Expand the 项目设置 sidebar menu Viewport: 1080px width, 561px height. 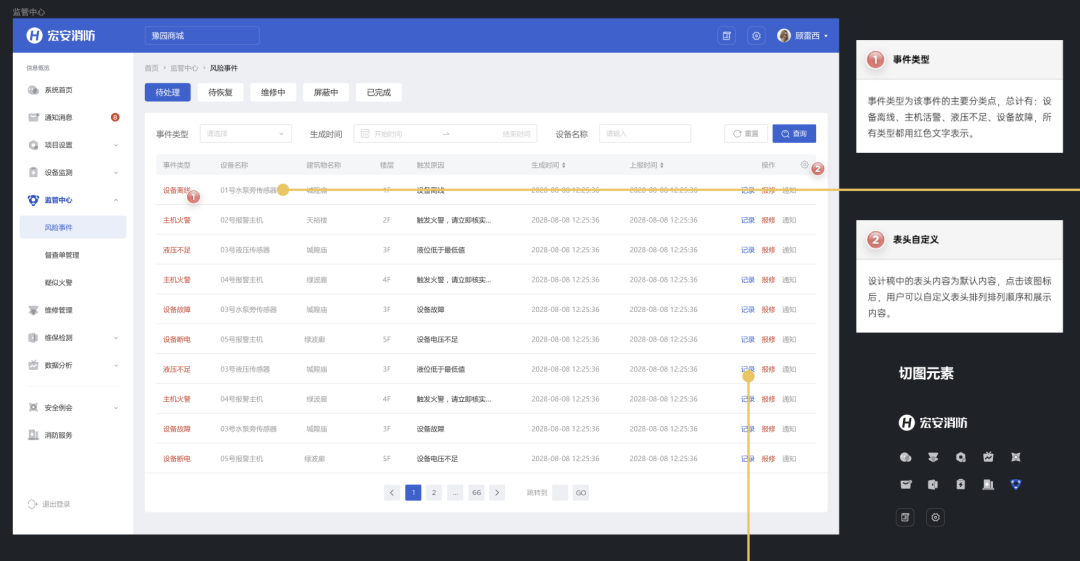(115, 145)
